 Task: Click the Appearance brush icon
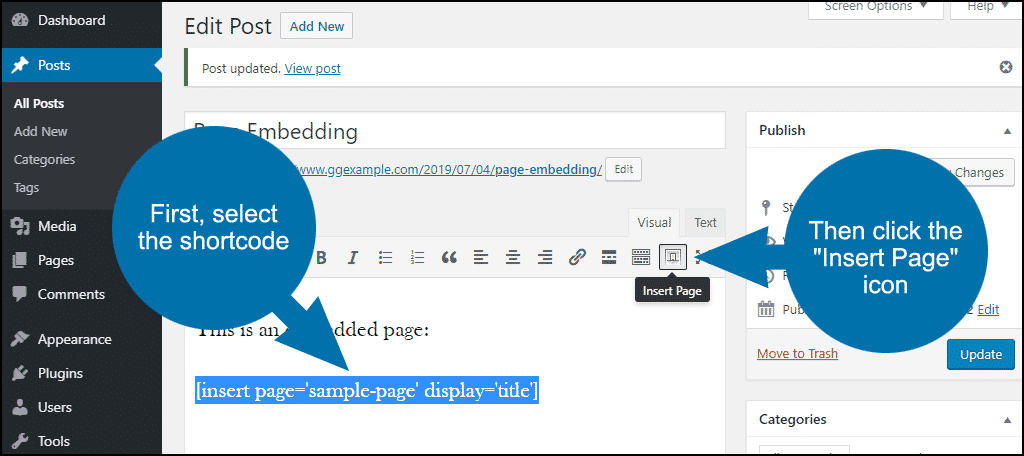[x=20, y=339]
